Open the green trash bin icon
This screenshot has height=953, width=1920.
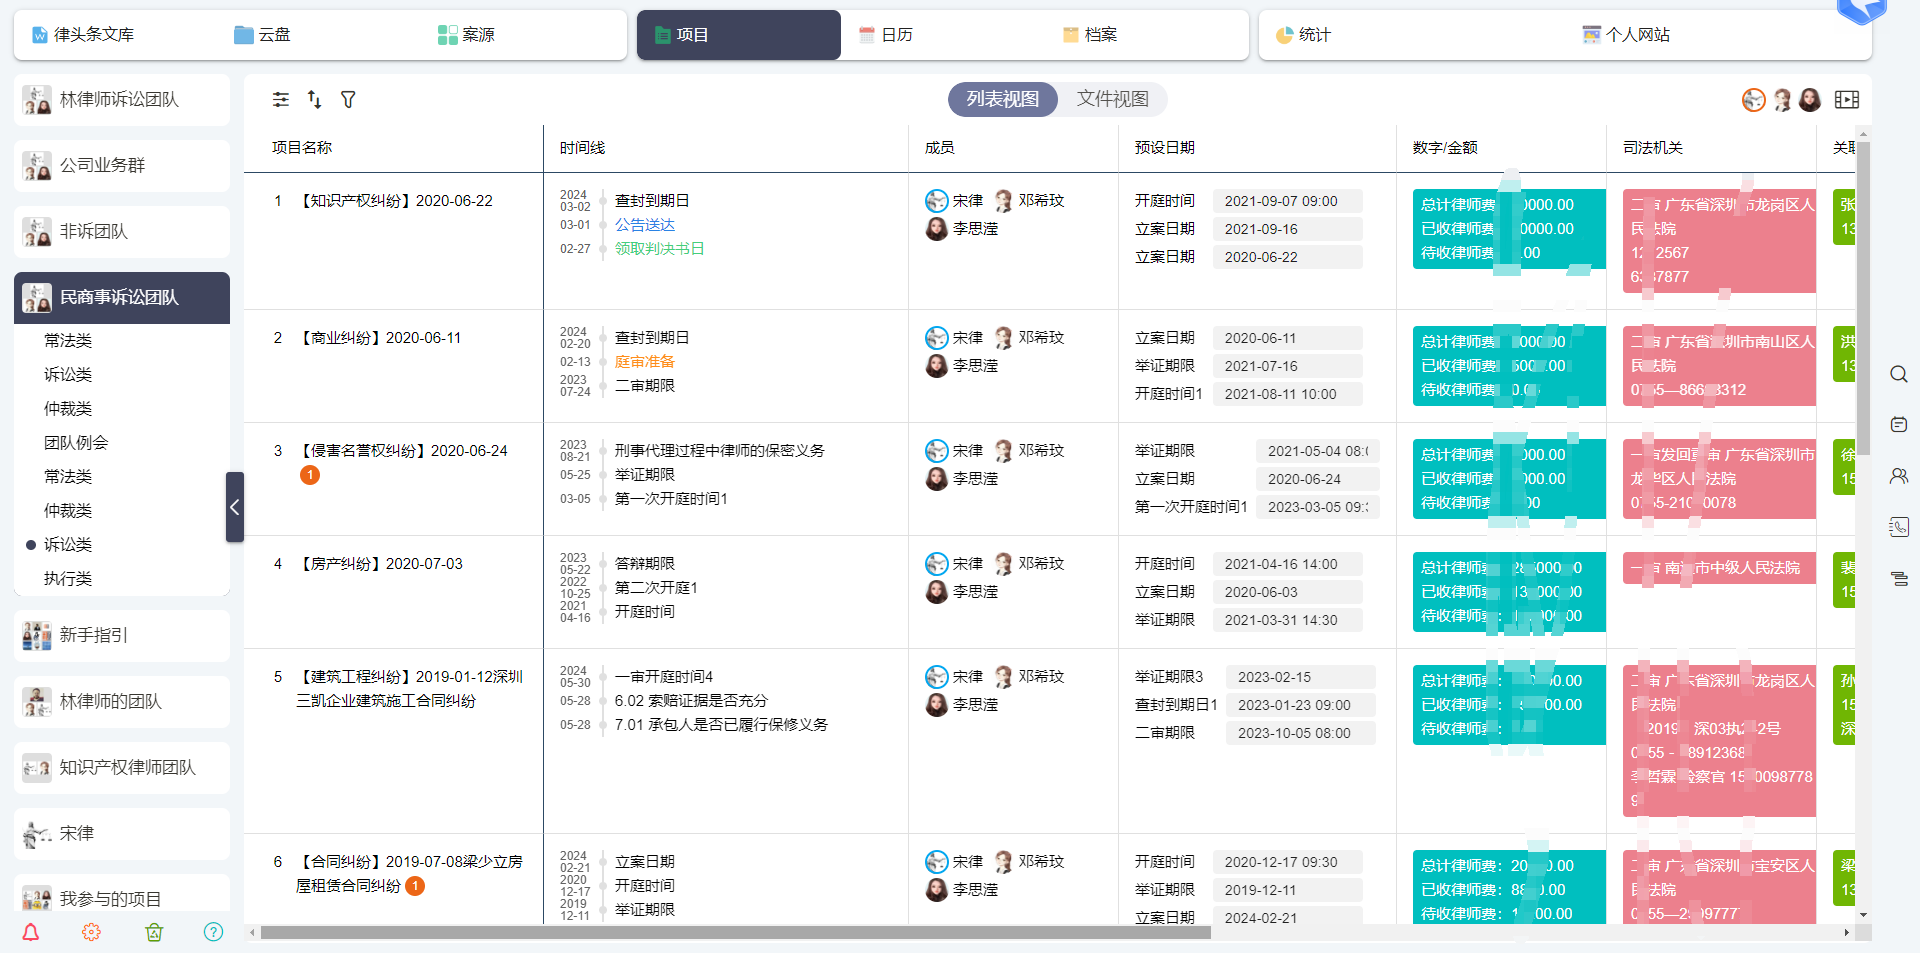click(x=154, y=932)
